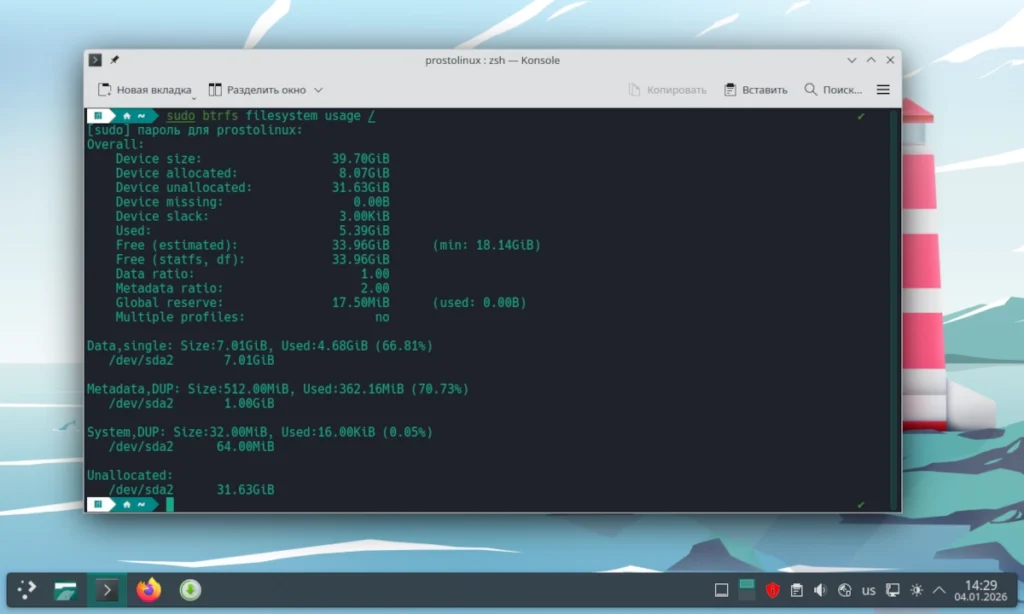The height and width of the screenshot is (614, 1024).
Task: Launch Firefox from the taskbar
Action: click(148, 590)
